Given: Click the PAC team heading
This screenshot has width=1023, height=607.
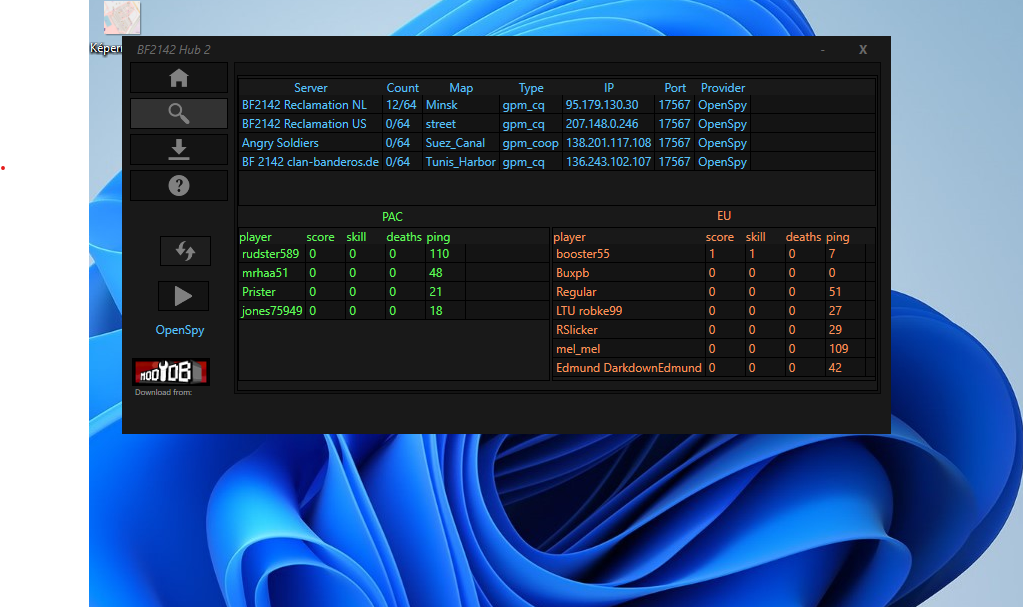Looking at the screenshot, I should point(392,216).
